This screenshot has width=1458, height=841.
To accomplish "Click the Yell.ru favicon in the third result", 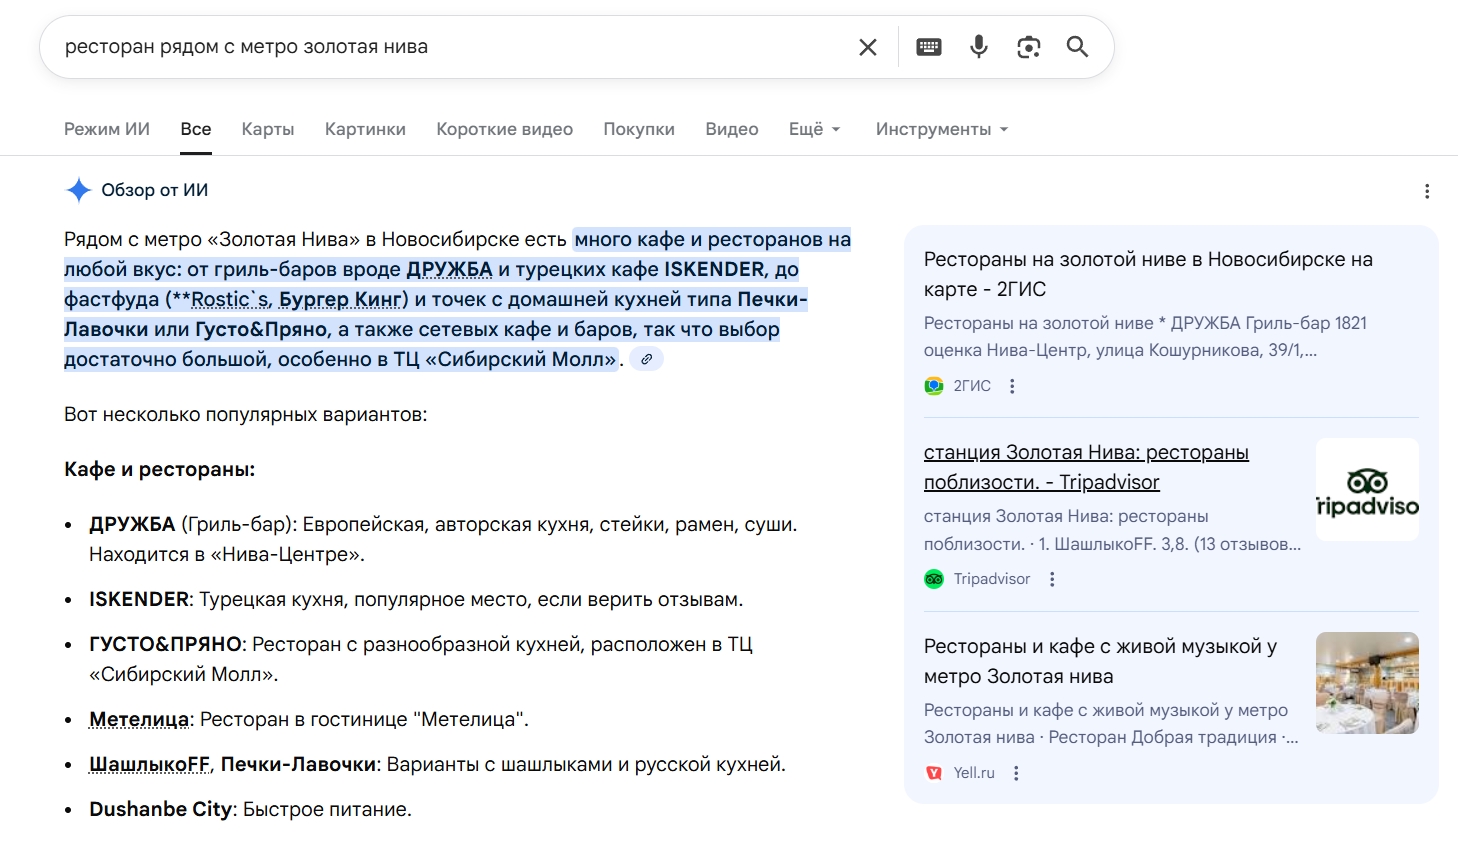I will (933, 772).
